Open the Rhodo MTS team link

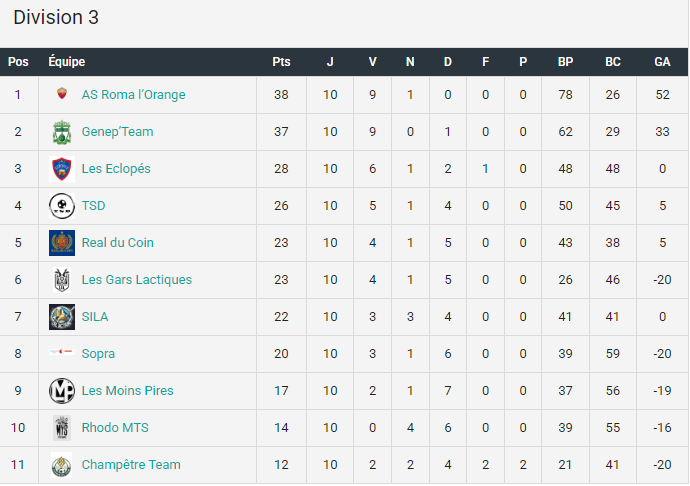point(115,427)
